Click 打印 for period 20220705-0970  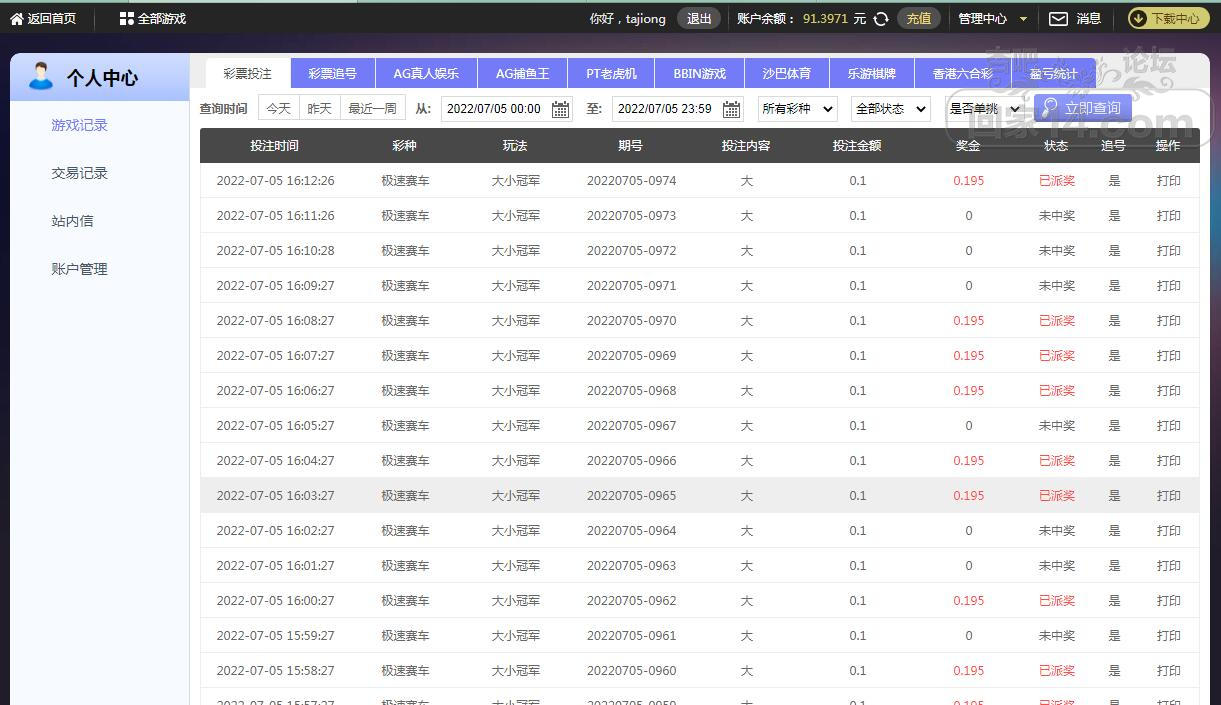[x=1168, y=321]
